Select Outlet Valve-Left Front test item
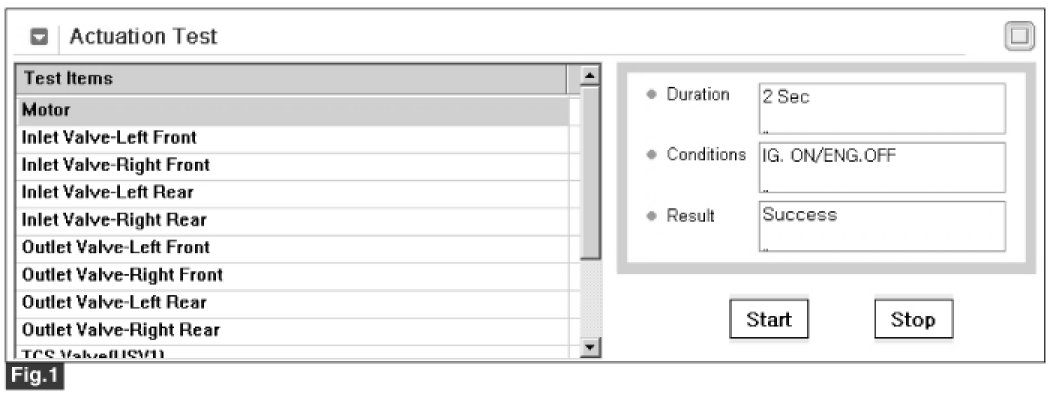Screen dimensions: 1050x394 click(x=293, y=249)
